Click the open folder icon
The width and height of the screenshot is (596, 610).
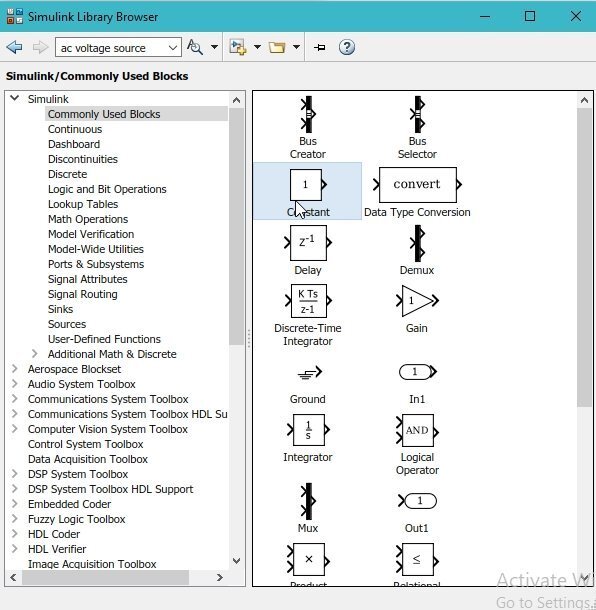click(x=277, y=47)
